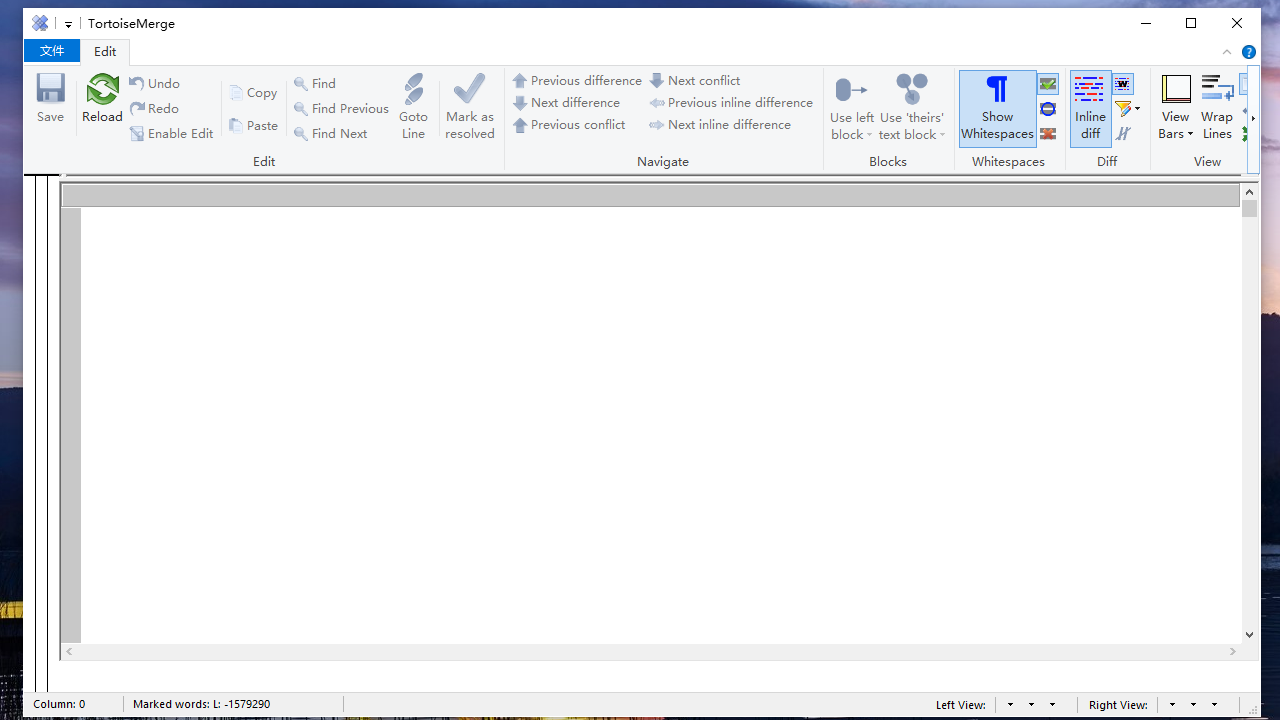Open Goto Line with the footprints icon
Viewport: 1280px width, 720px height.
[413, 90]
